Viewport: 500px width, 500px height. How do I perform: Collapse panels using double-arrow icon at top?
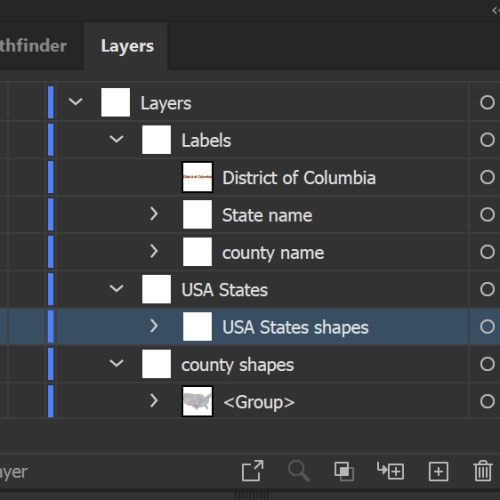495,10
